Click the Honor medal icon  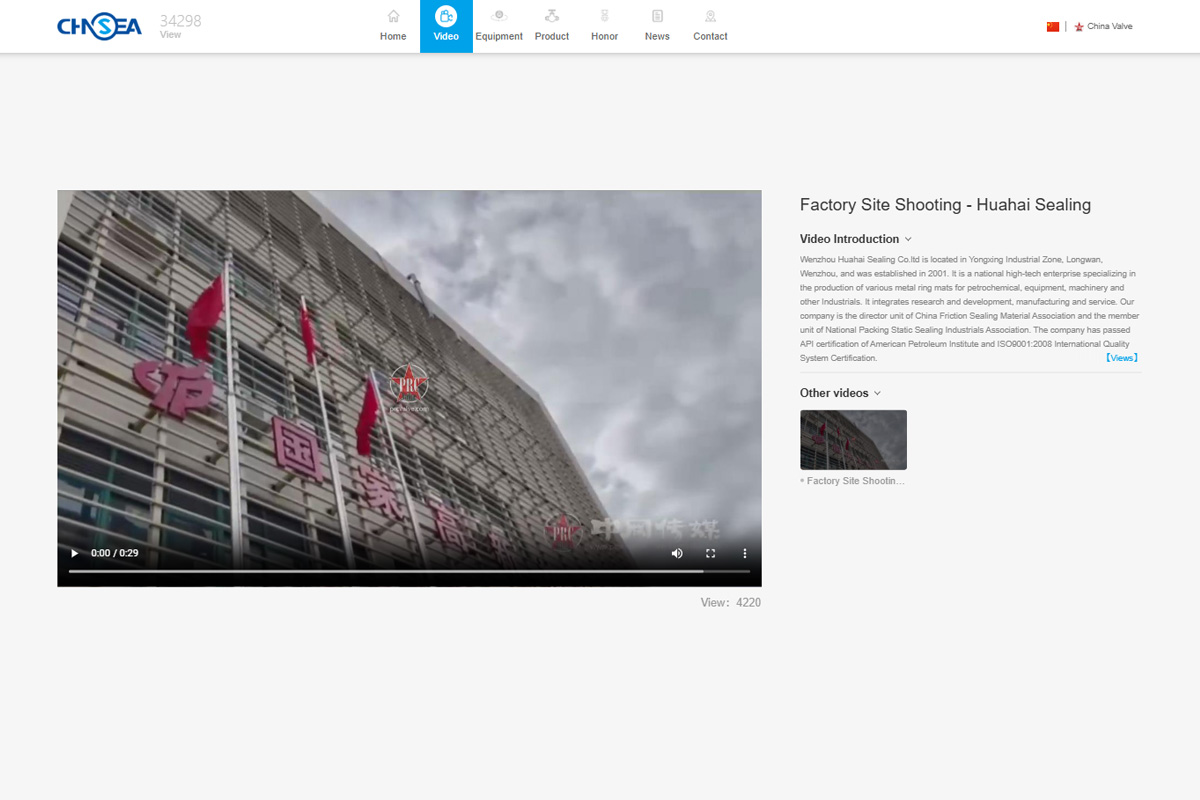point(604,16)
